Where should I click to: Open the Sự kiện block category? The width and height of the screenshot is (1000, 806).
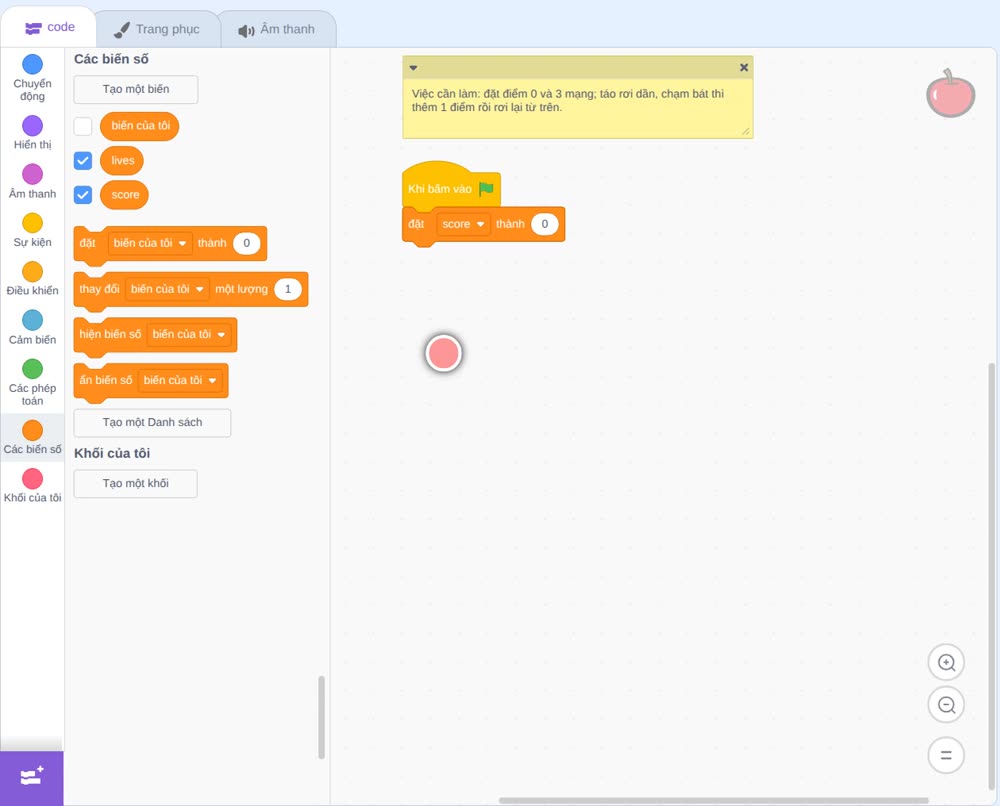pos(32,230)
